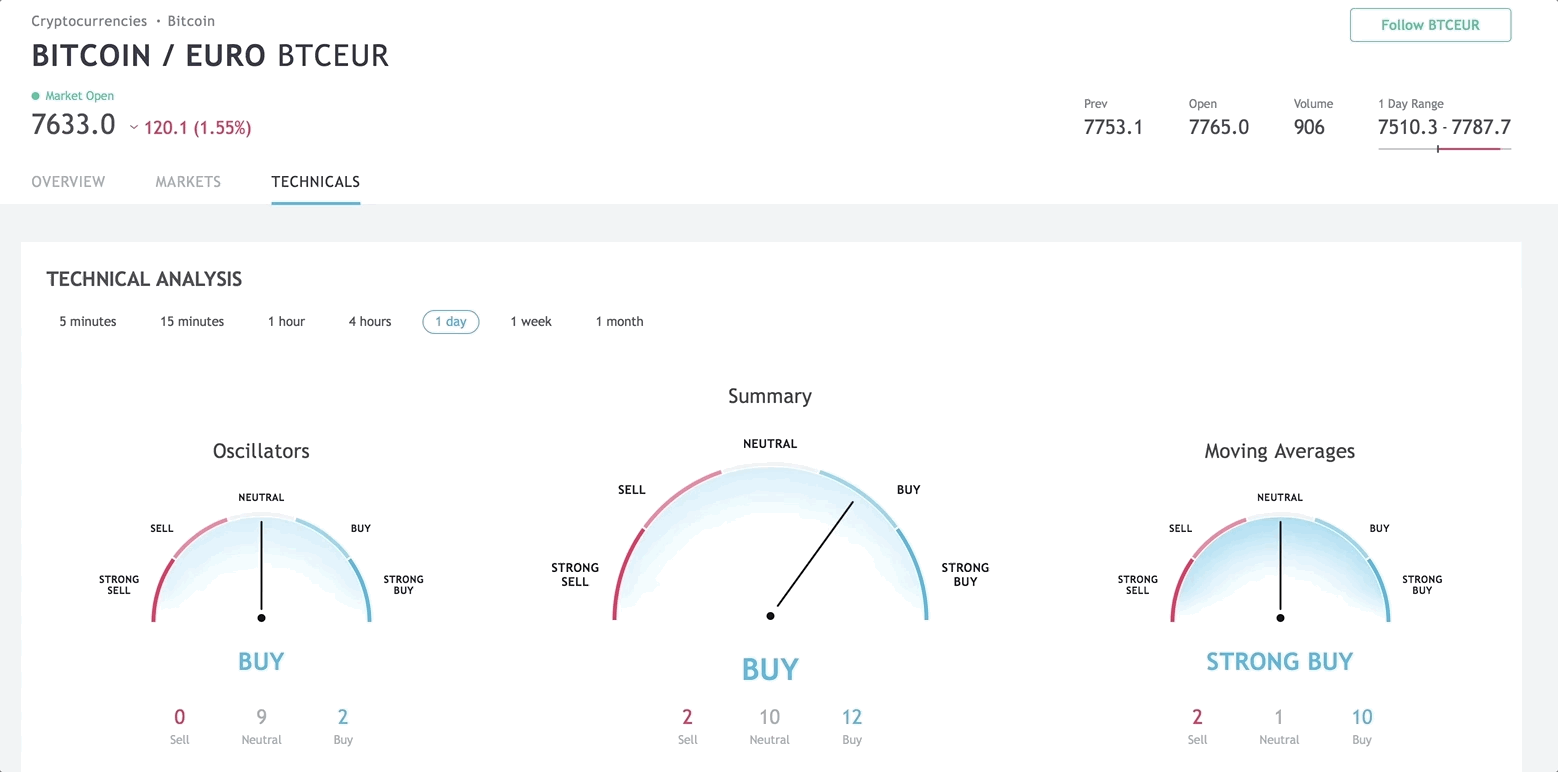Click the down arrow beside price change
The image size is (1558, 772).
pyautogui.click(x=134, y=128)
